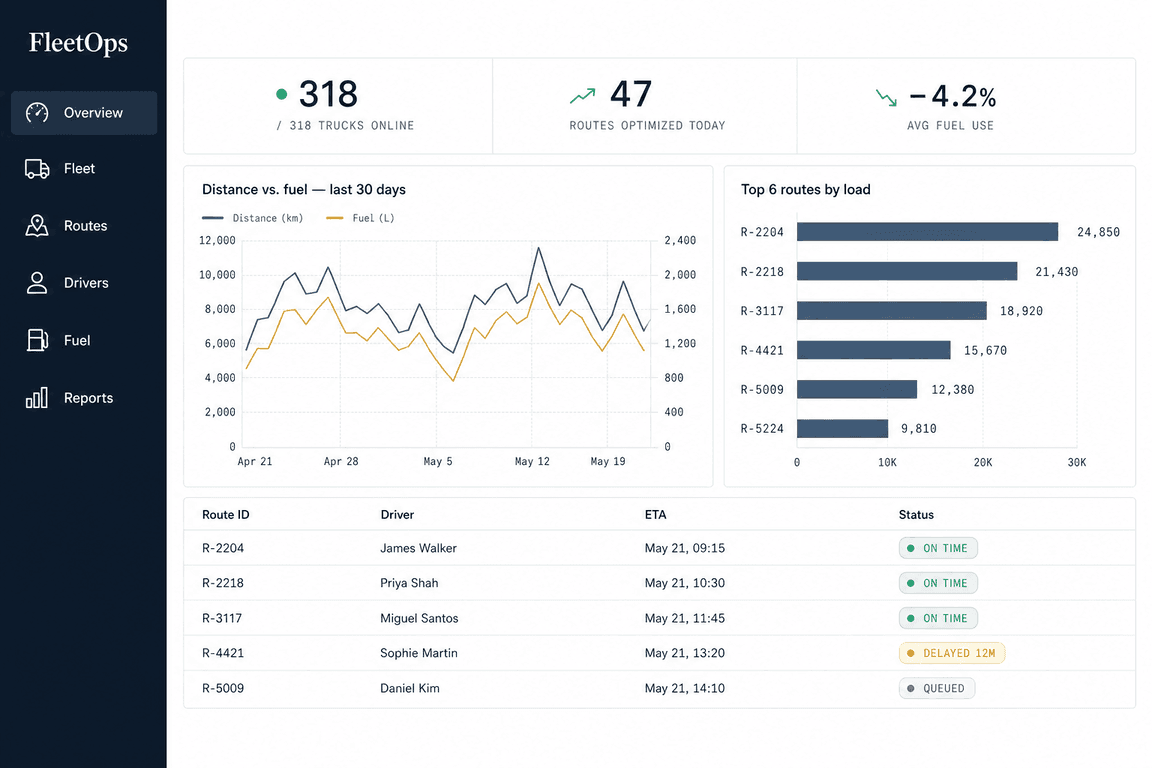
Task: Click ON TIME badge for Priya Shah
Action: [938, 583]
